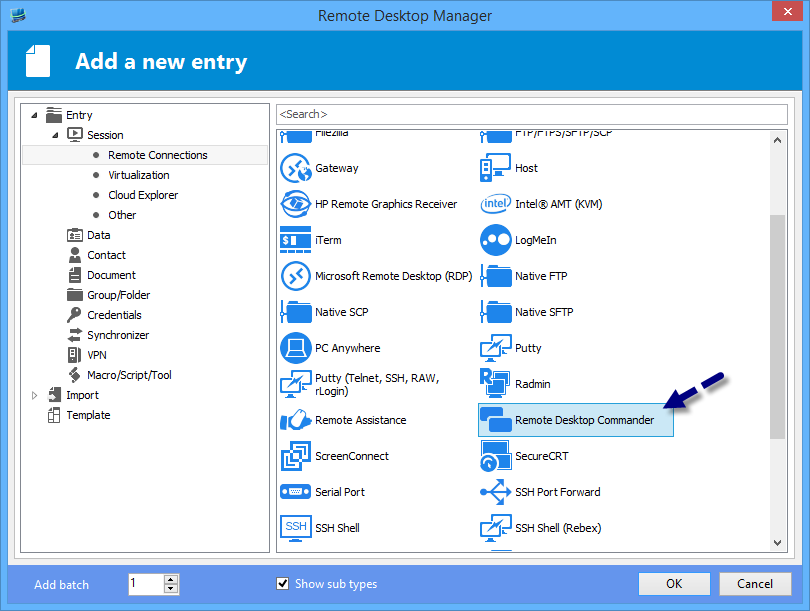
Task: Select the HP Remote Graphics Receiver icon
Action: [x=296, y=204]
